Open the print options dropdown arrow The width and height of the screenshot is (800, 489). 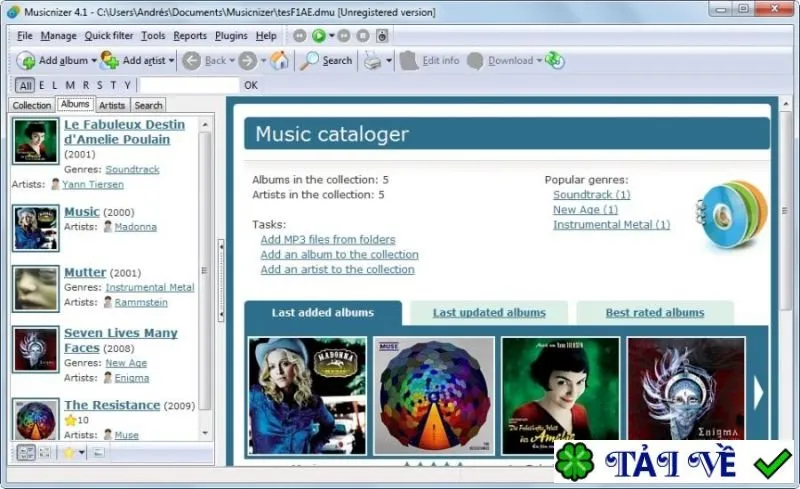click(389, 61)
